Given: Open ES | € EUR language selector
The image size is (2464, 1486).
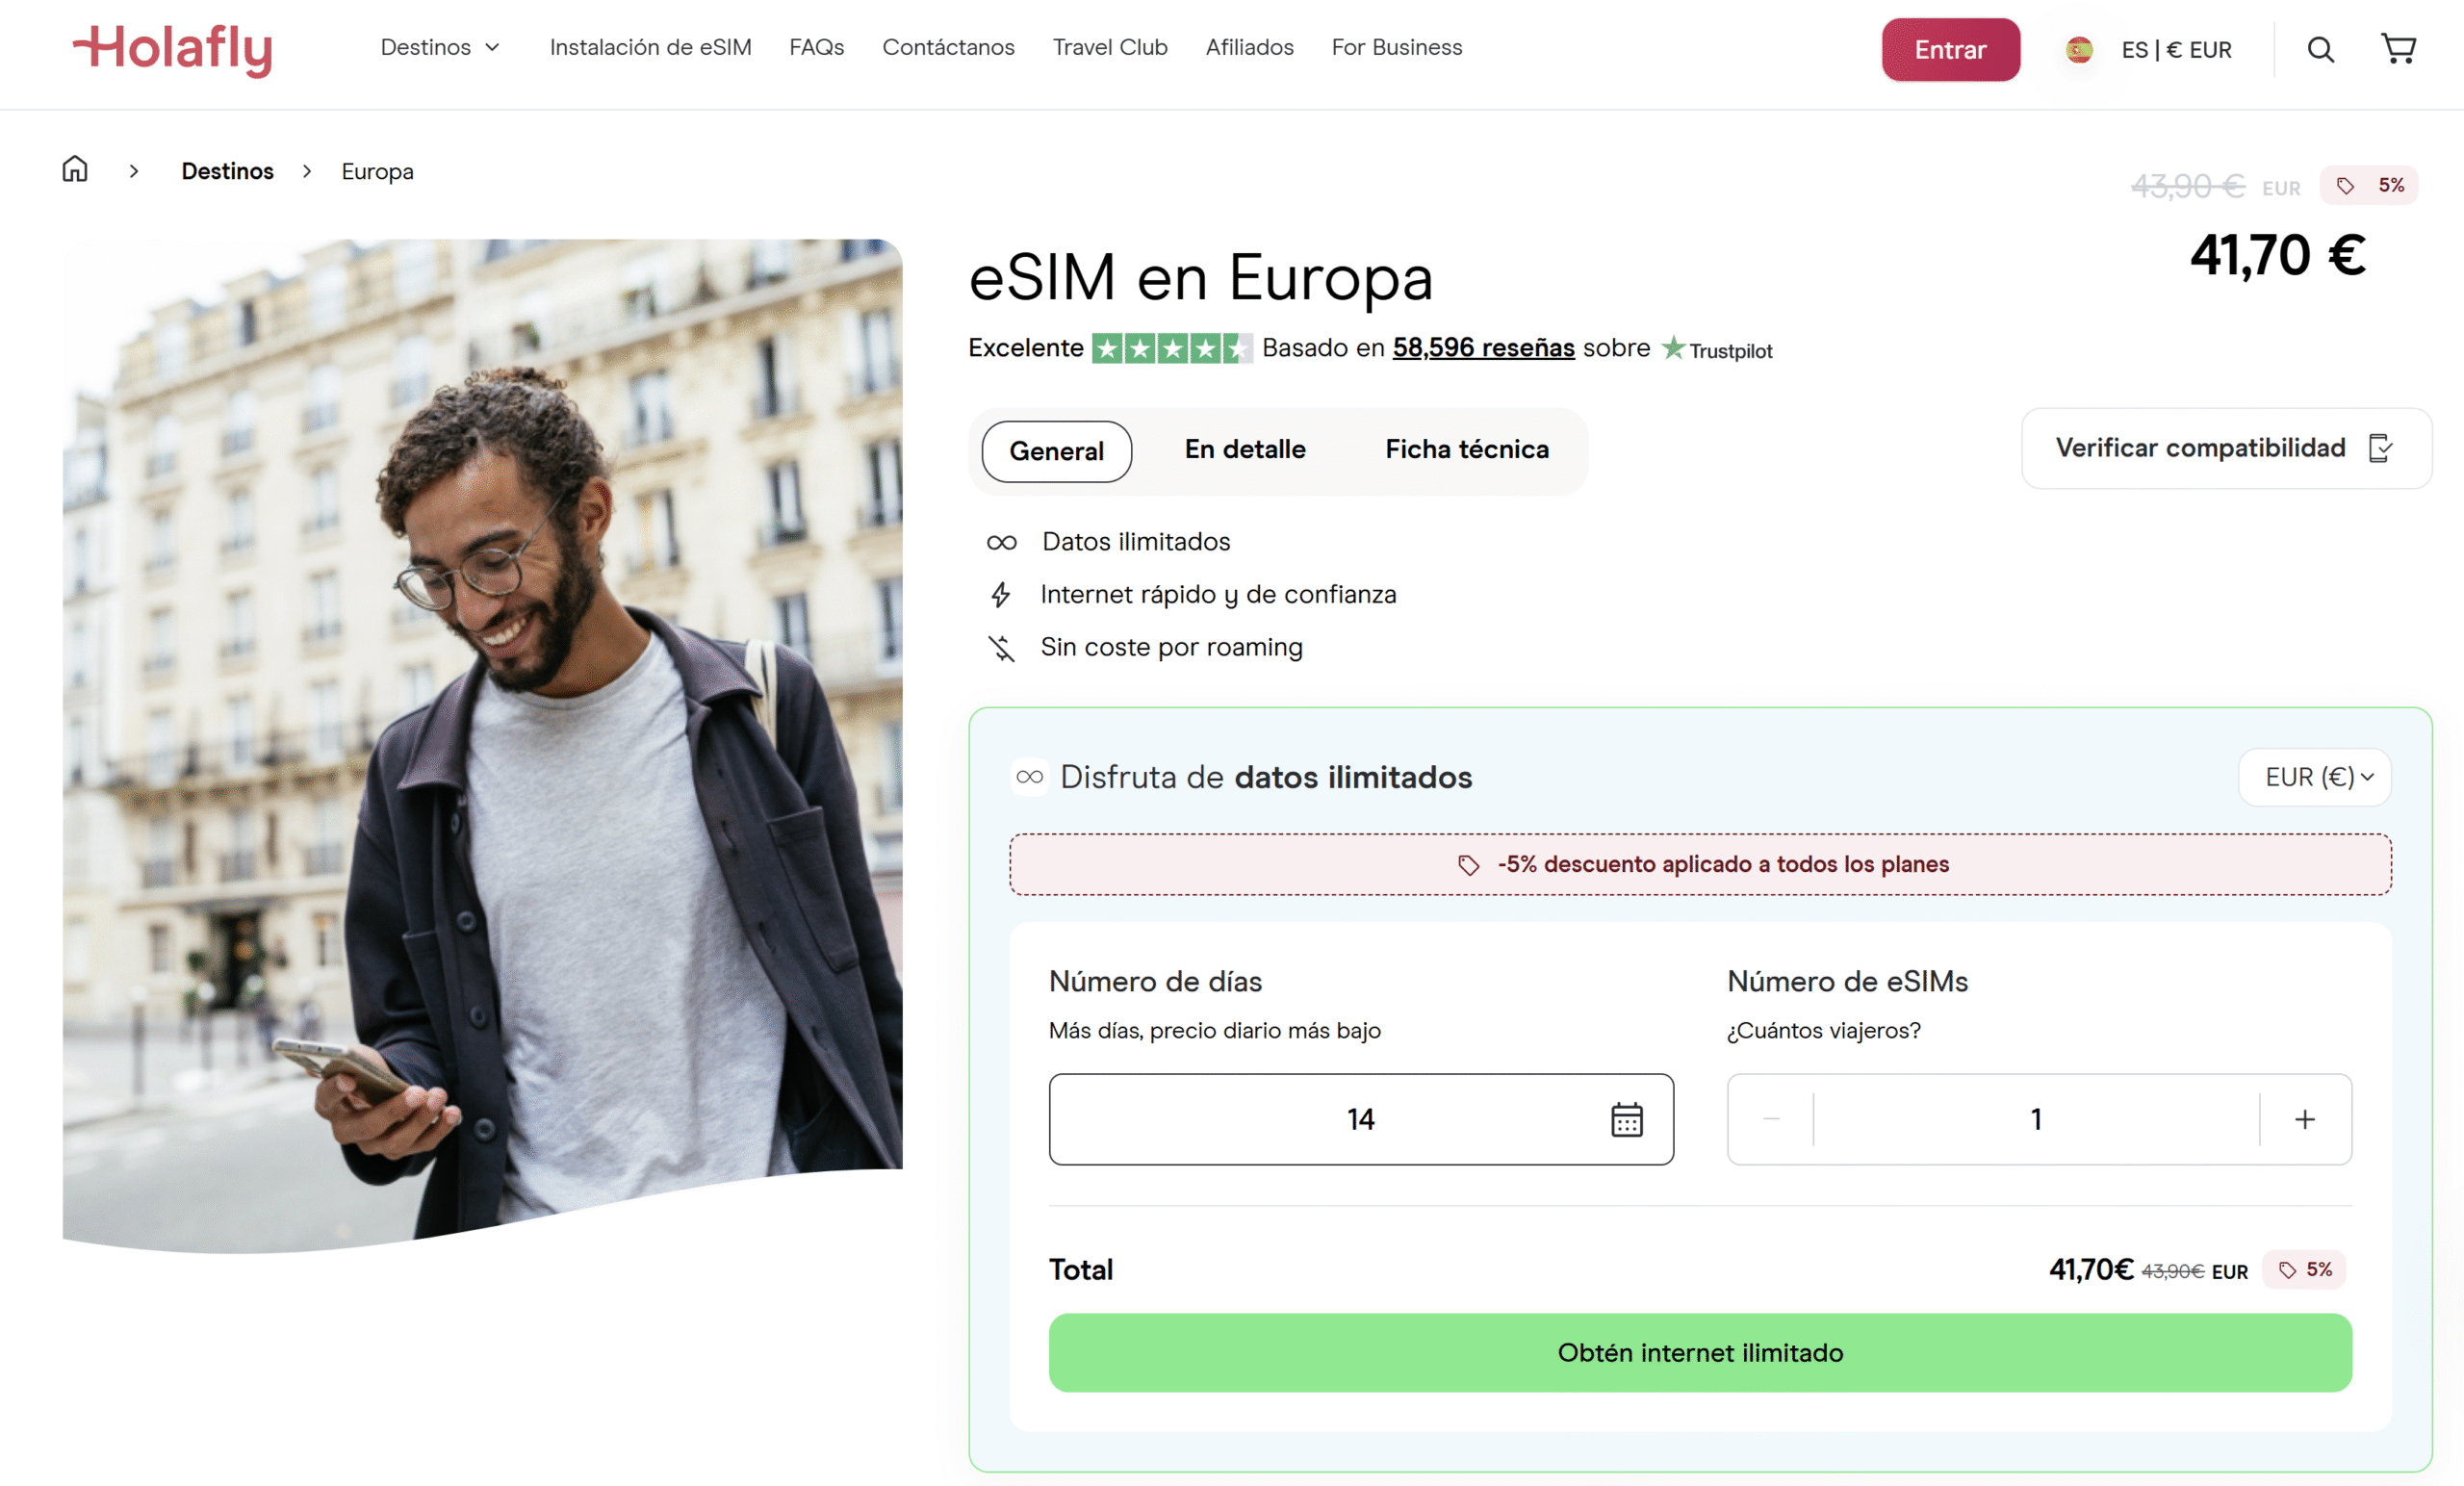Looking at the screenshot, I should (x=2176, y=50).
